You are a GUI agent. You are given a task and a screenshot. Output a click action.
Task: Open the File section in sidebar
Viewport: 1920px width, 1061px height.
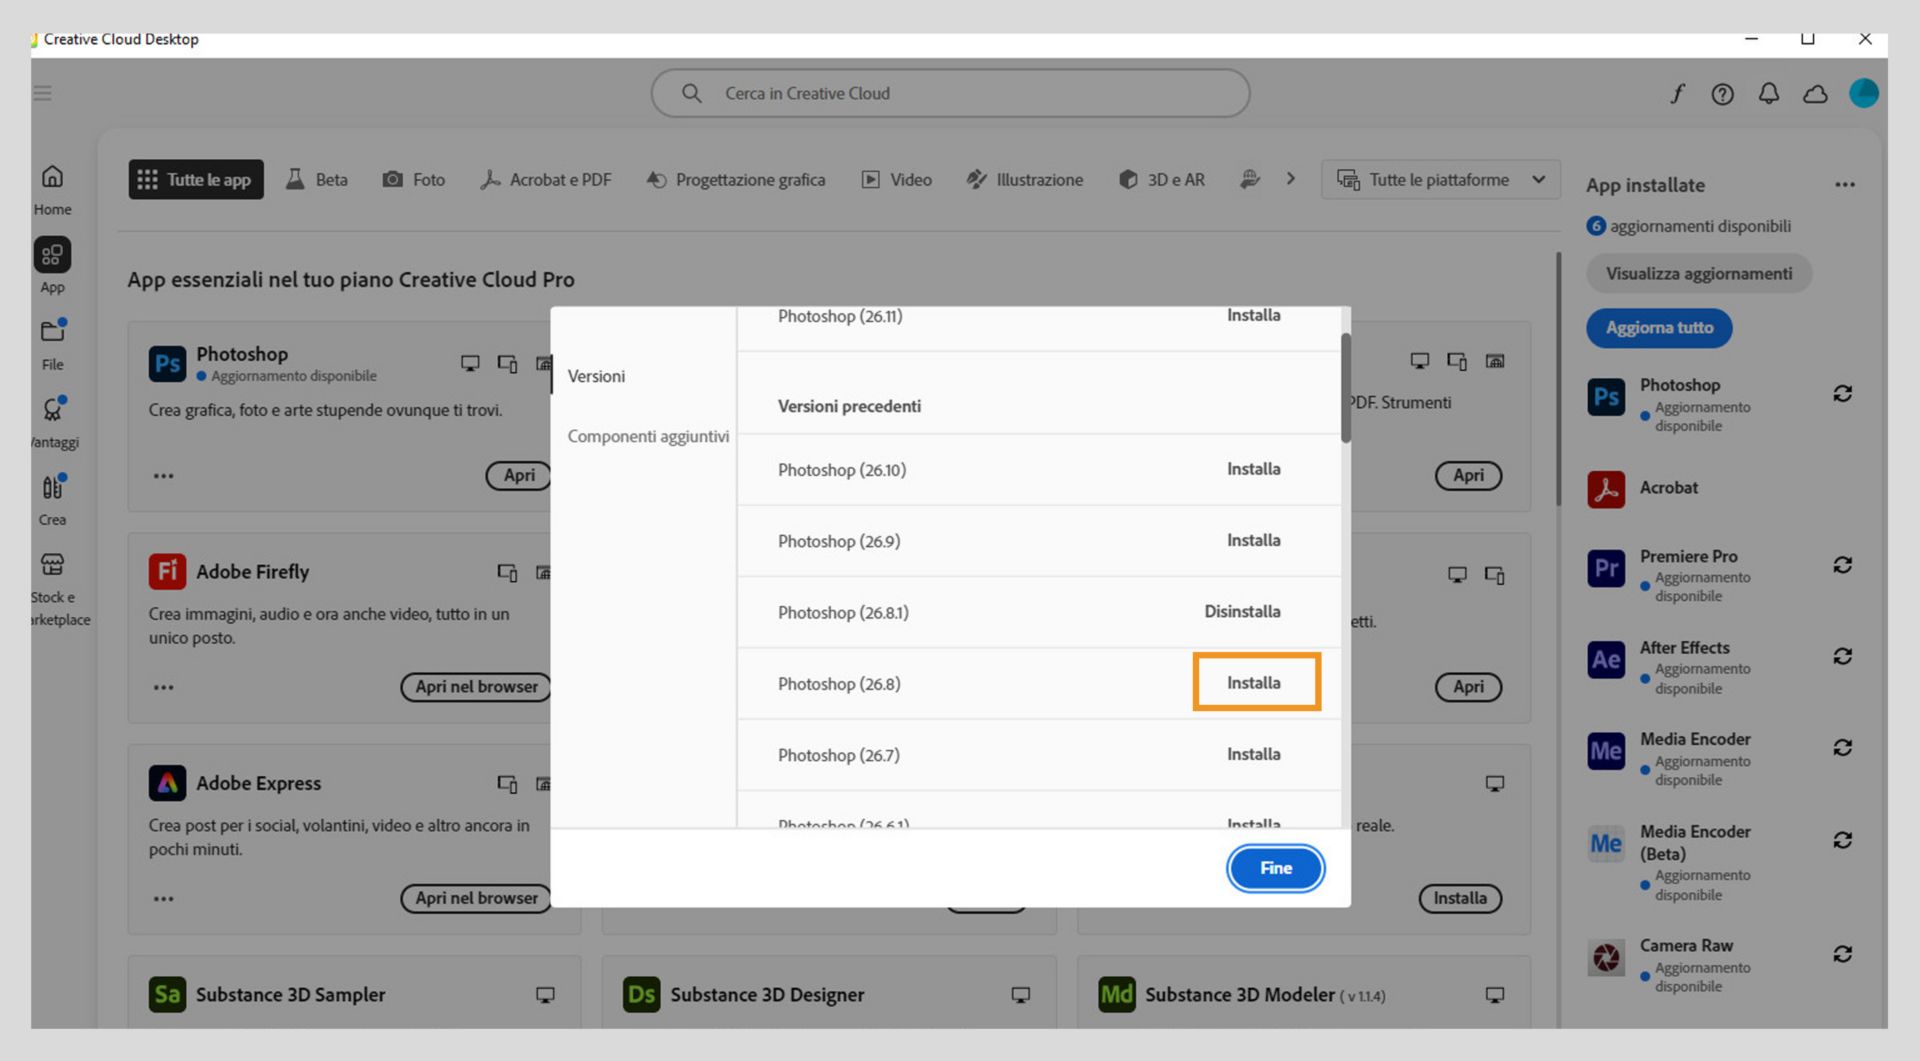tap(52, 344)
